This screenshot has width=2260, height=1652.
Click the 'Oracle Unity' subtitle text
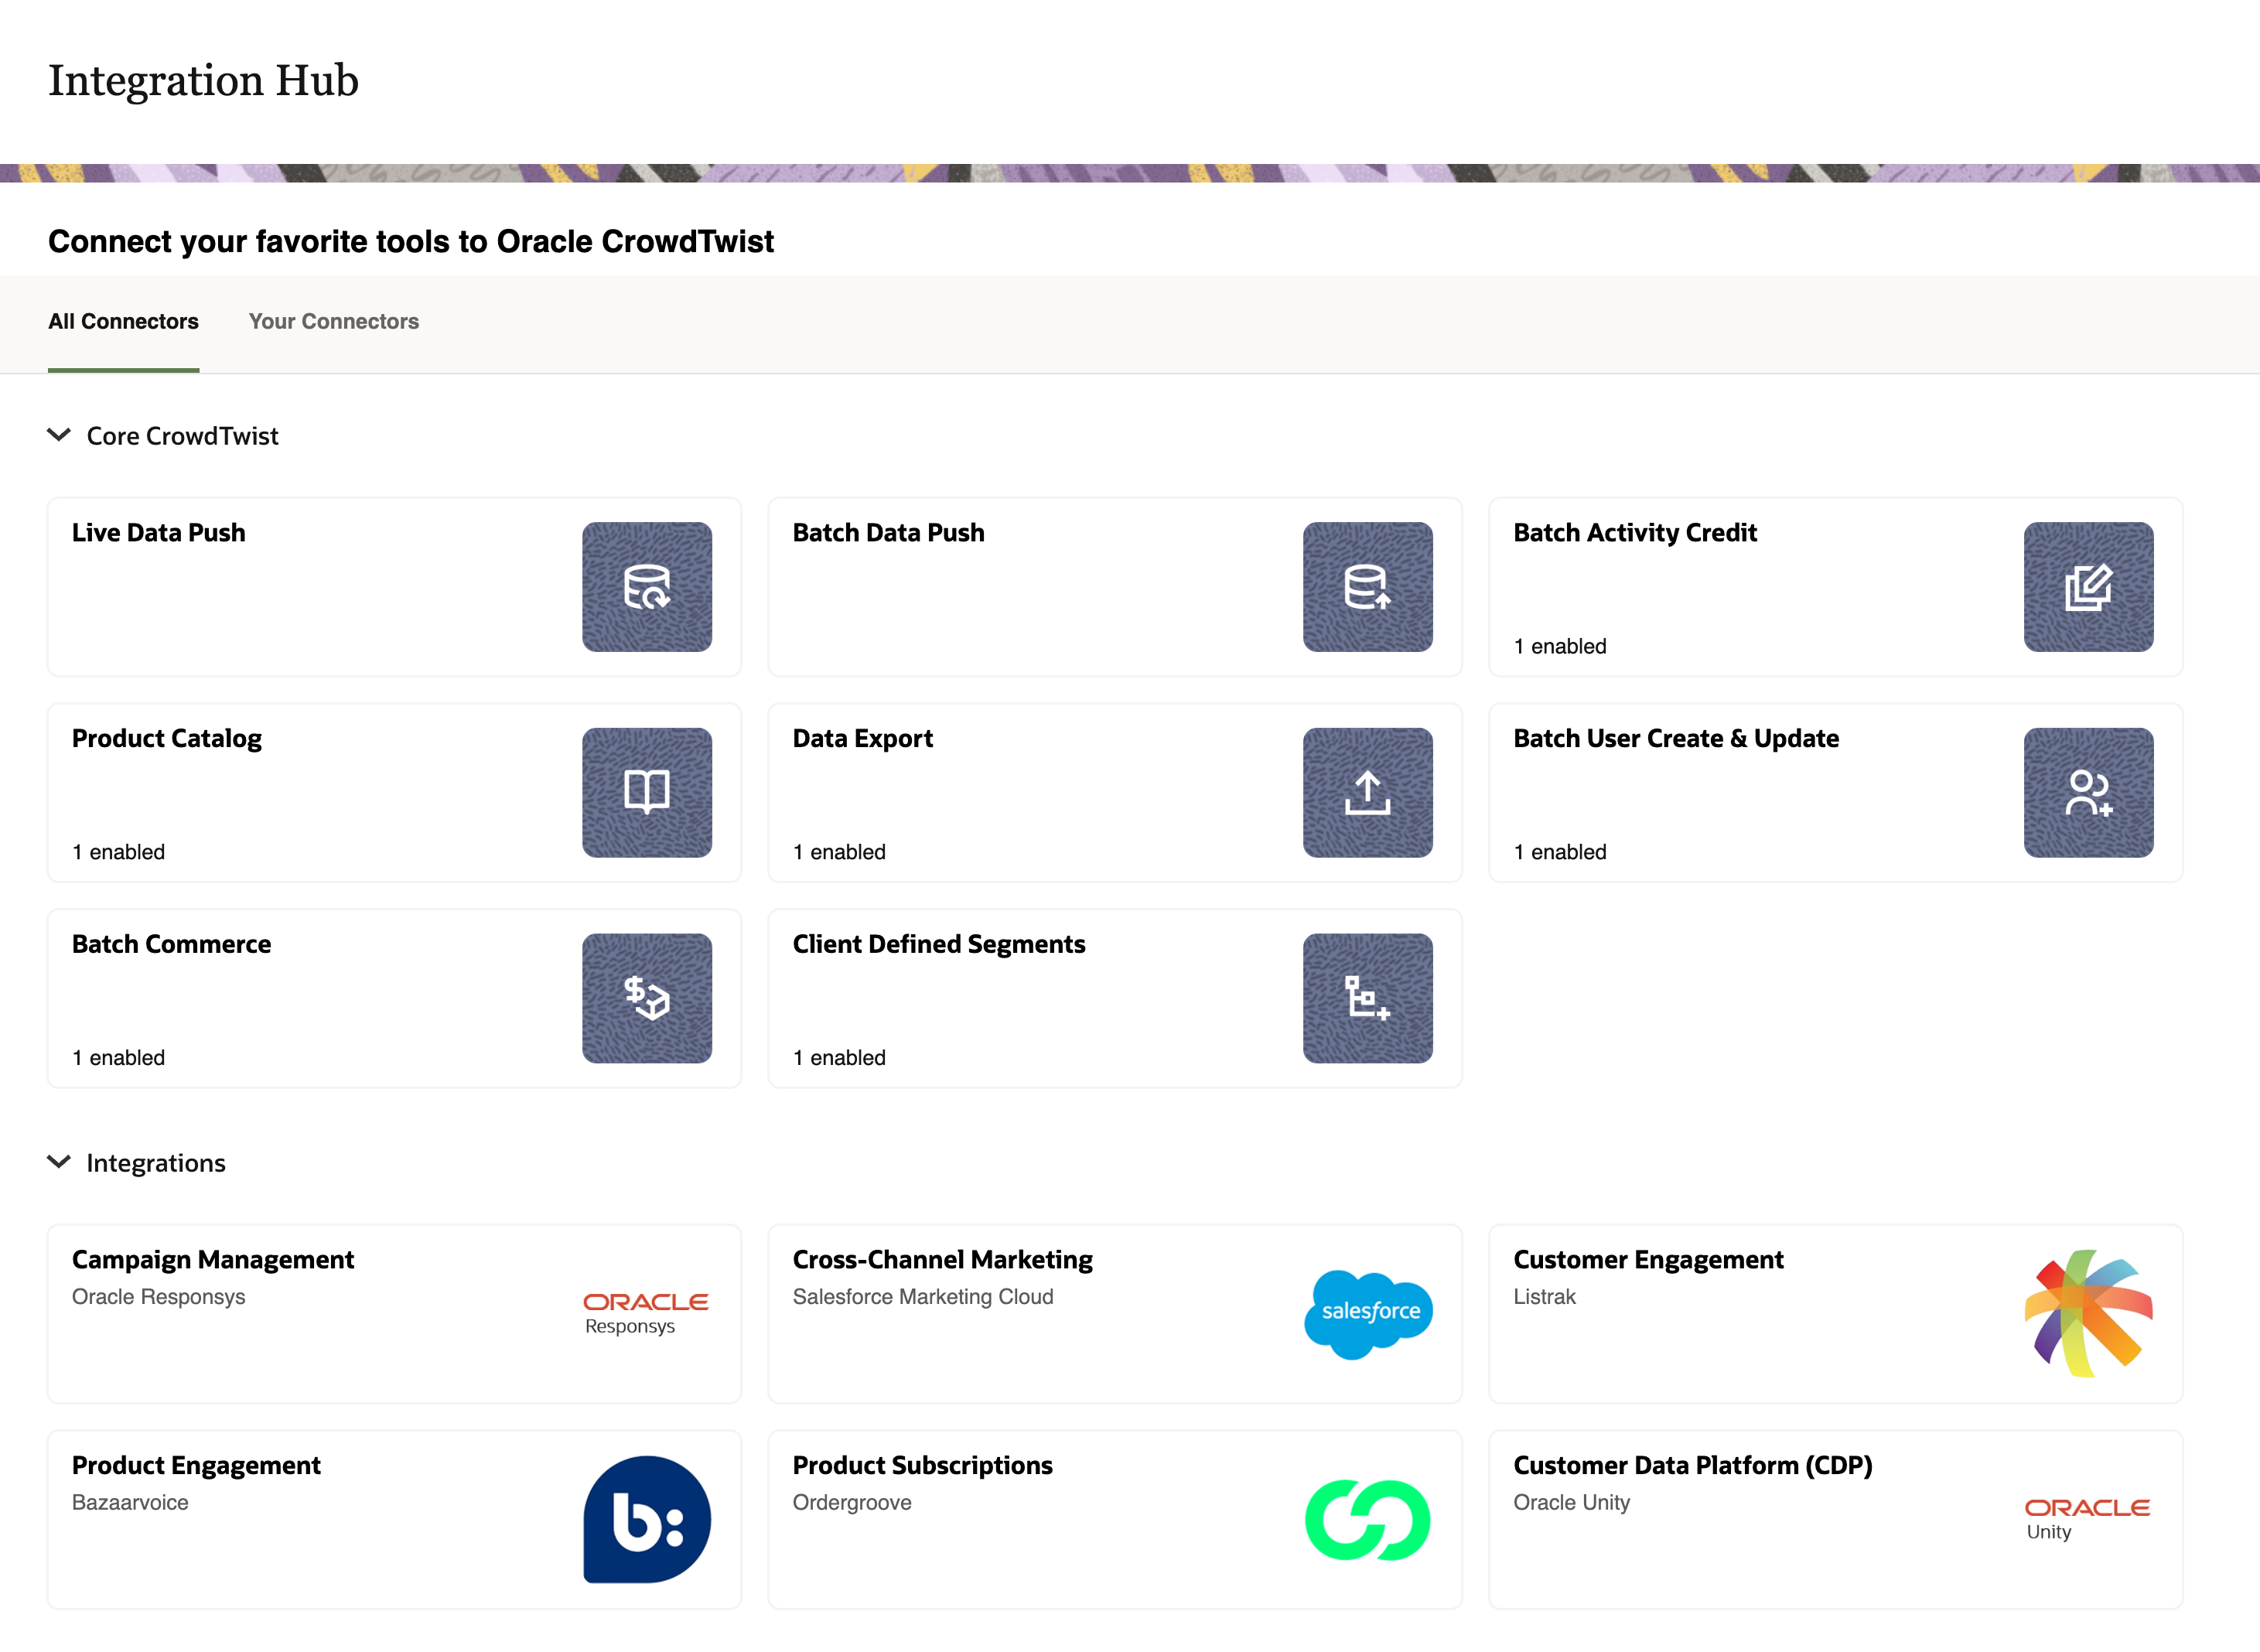point(1571,1503)
